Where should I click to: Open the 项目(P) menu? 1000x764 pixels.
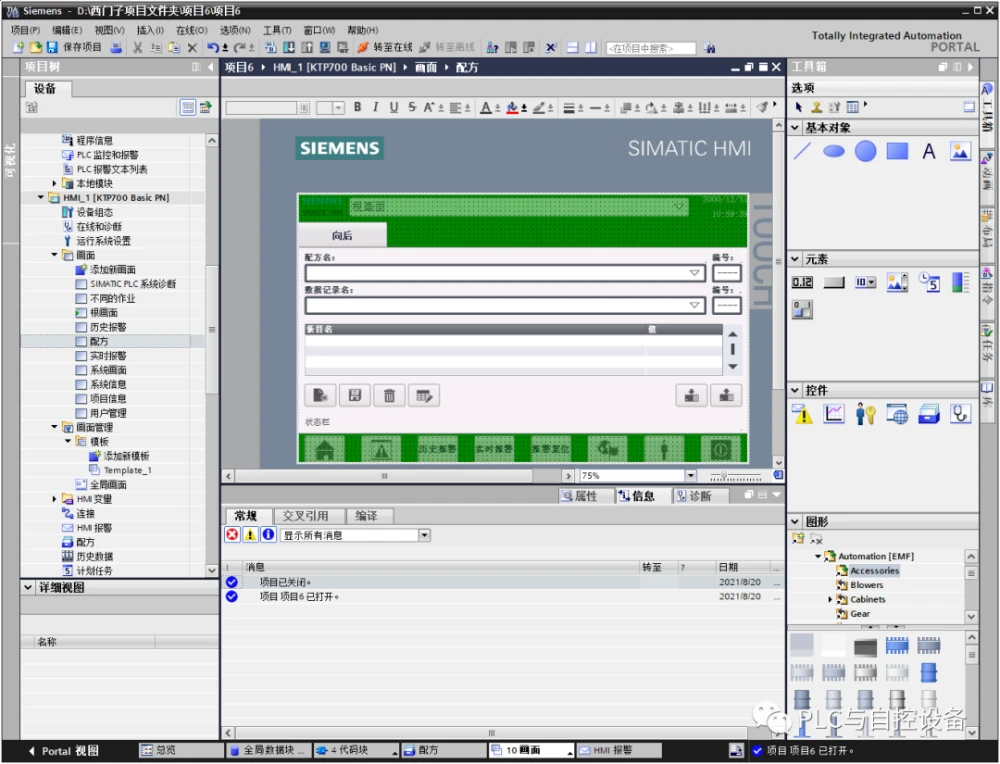26,30
